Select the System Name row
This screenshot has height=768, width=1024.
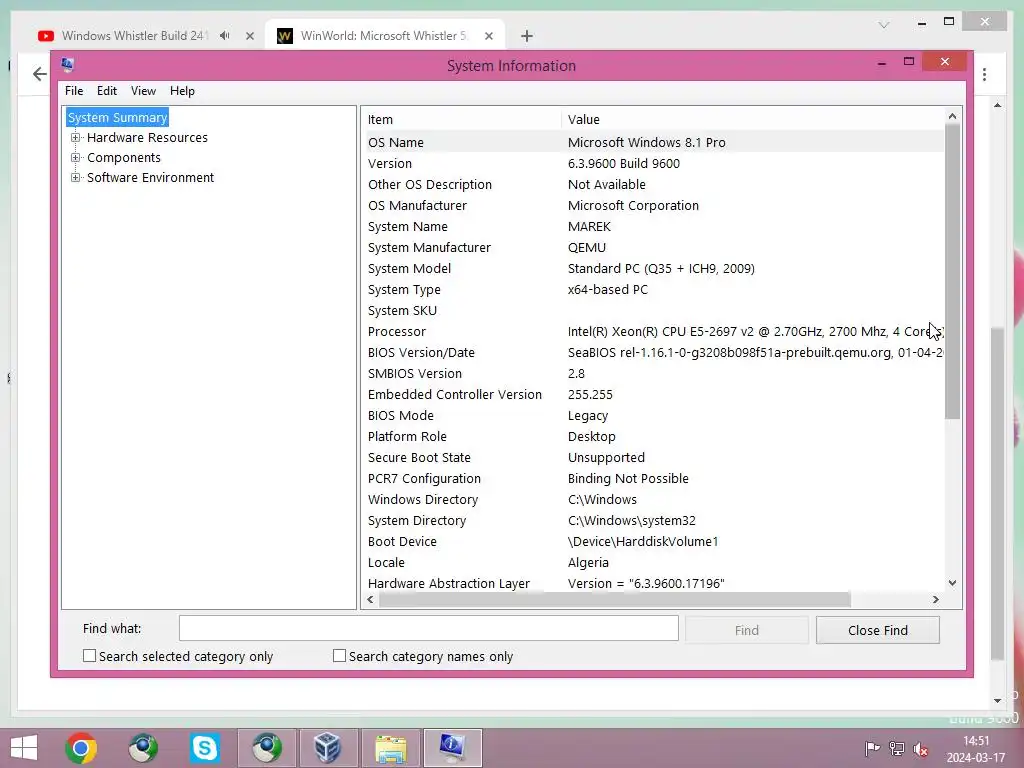(x=654, y=227)
